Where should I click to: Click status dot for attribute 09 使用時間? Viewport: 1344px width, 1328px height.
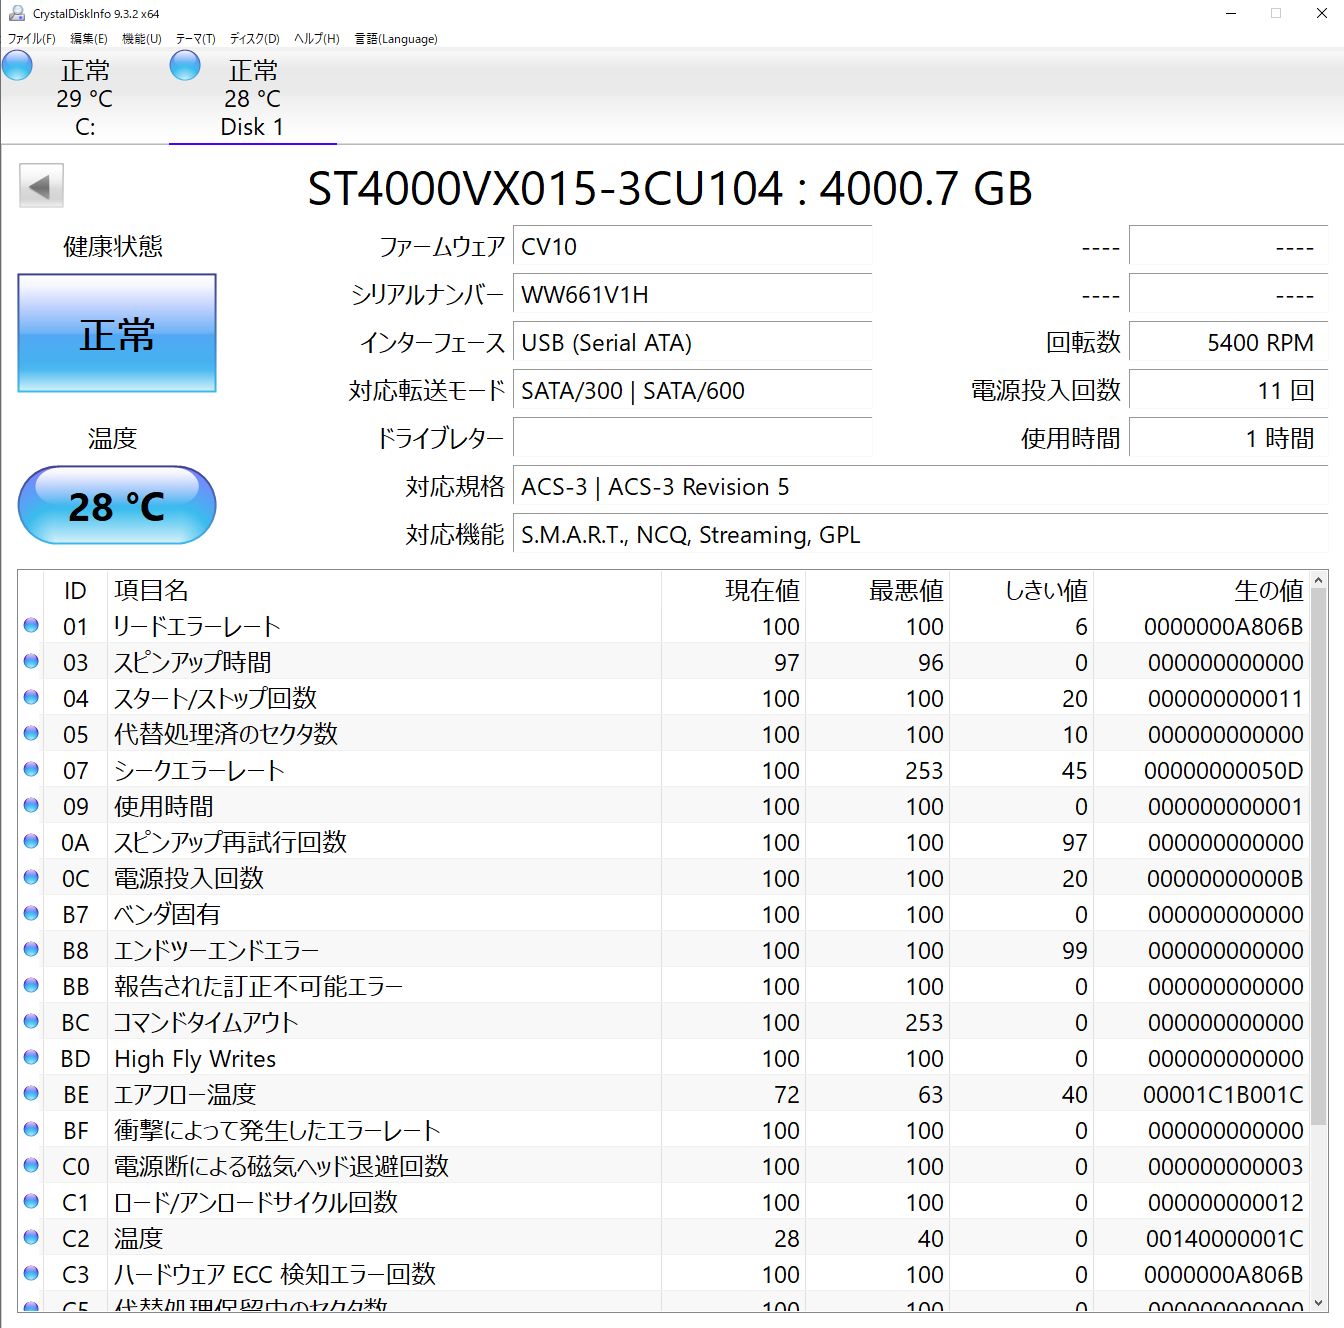click(31, 805)
